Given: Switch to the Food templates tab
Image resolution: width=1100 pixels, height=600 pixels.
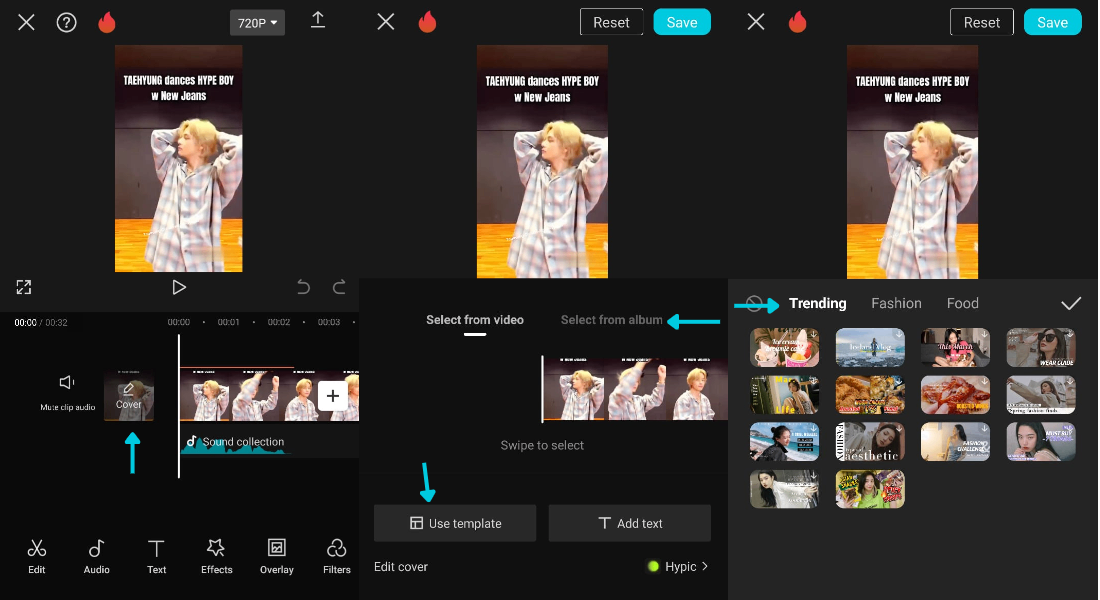Looking at the screenshot, I should [962, 303].
